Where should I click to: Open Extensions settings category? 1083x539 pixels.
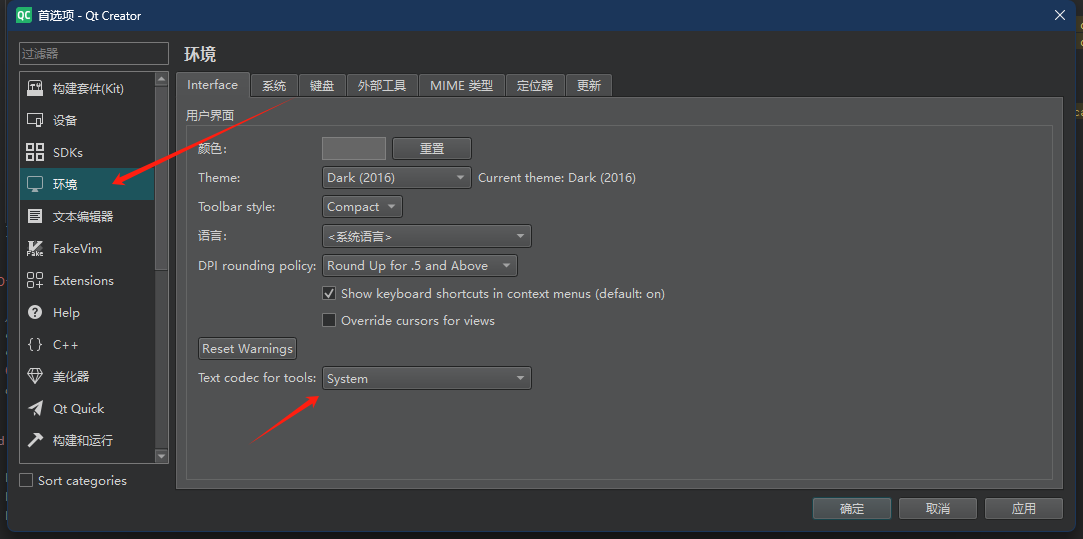tap(87, 281)
